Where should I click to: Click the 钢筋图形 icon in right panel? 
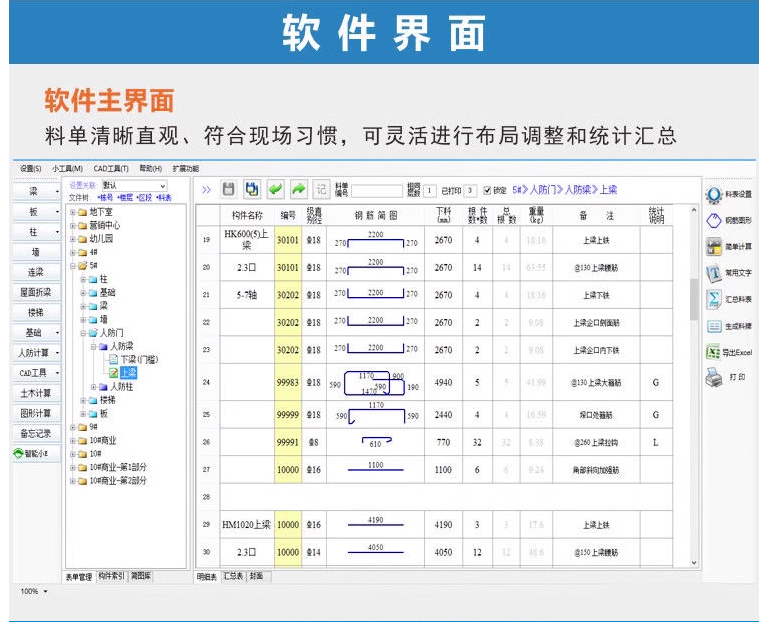click(x=714, y=221)
